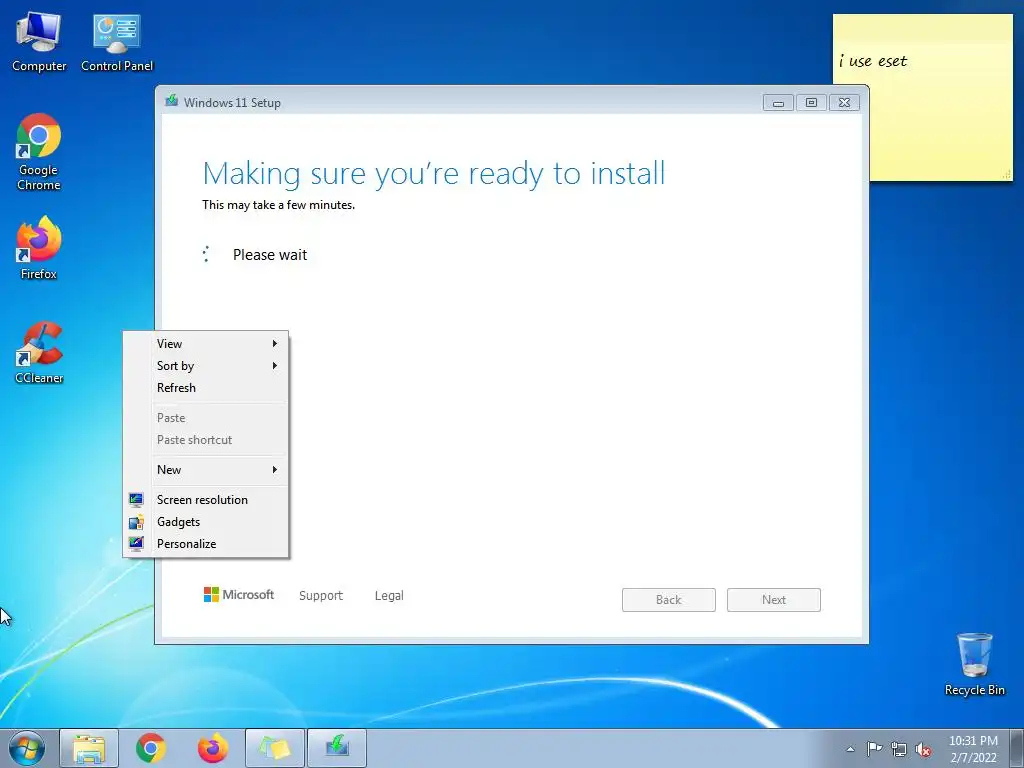Open the clock showing 10:31 PM
Viewport: 1024px width, 768px height.
coord(973,749)
